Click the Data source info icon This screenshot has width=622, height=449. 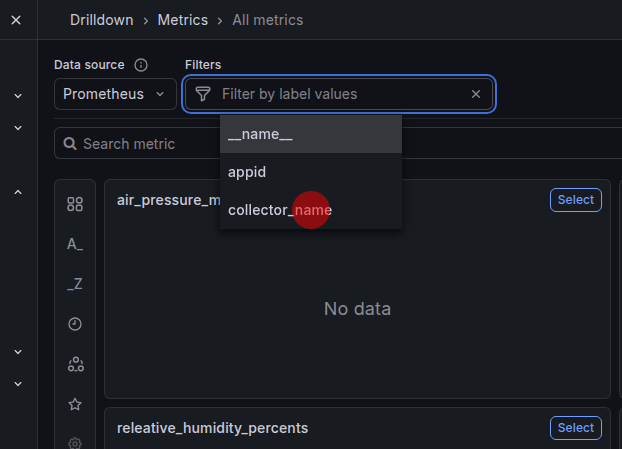tap(141, 65)
